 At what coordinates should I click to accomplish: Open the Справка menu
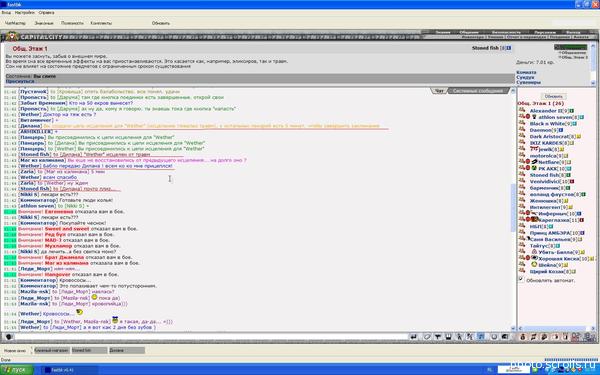pyautogui.click(x=46, y=13)
